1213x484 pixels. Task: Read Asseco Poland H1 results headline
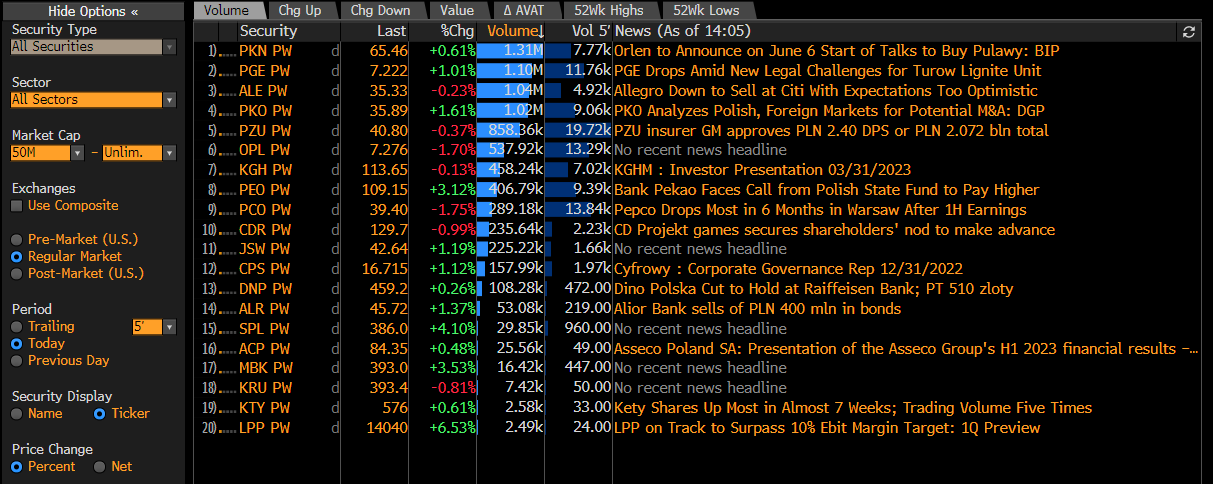(906, 349)
